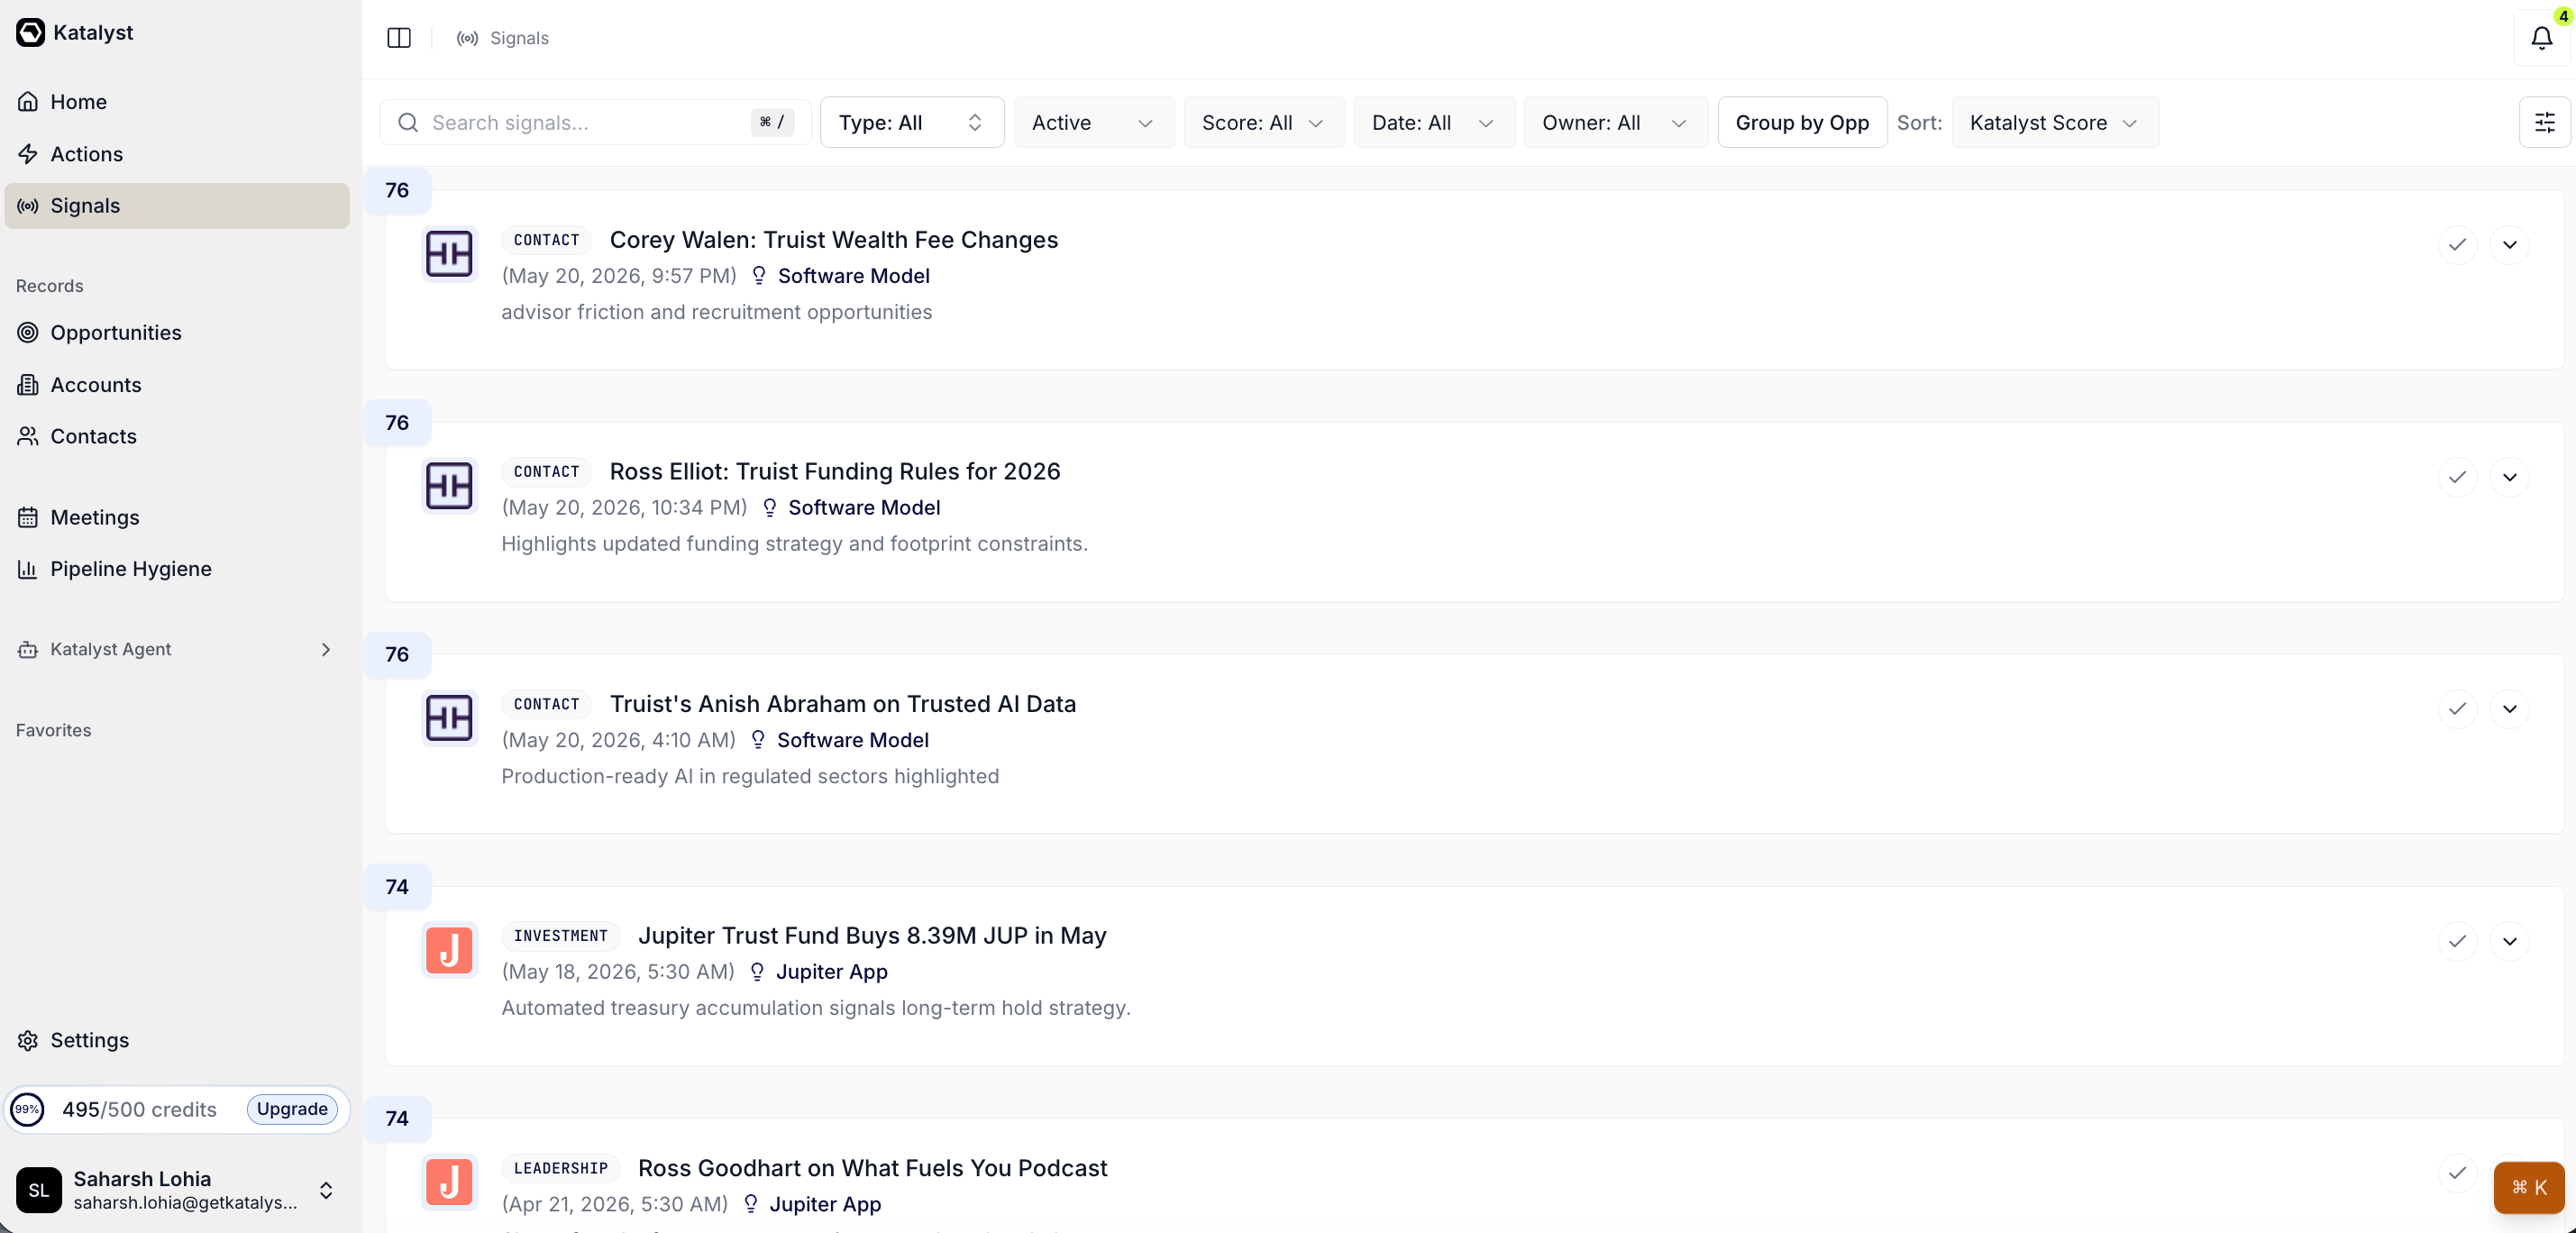Open Ross Elliot: Truist Funding Rules title
The image size is (2576, 1233).
(834, 472)
